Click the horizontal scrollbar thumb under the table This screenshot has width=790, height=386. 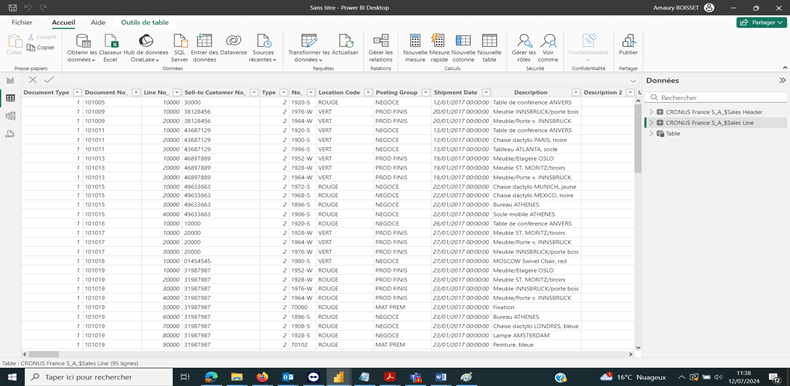click(43, 354)
